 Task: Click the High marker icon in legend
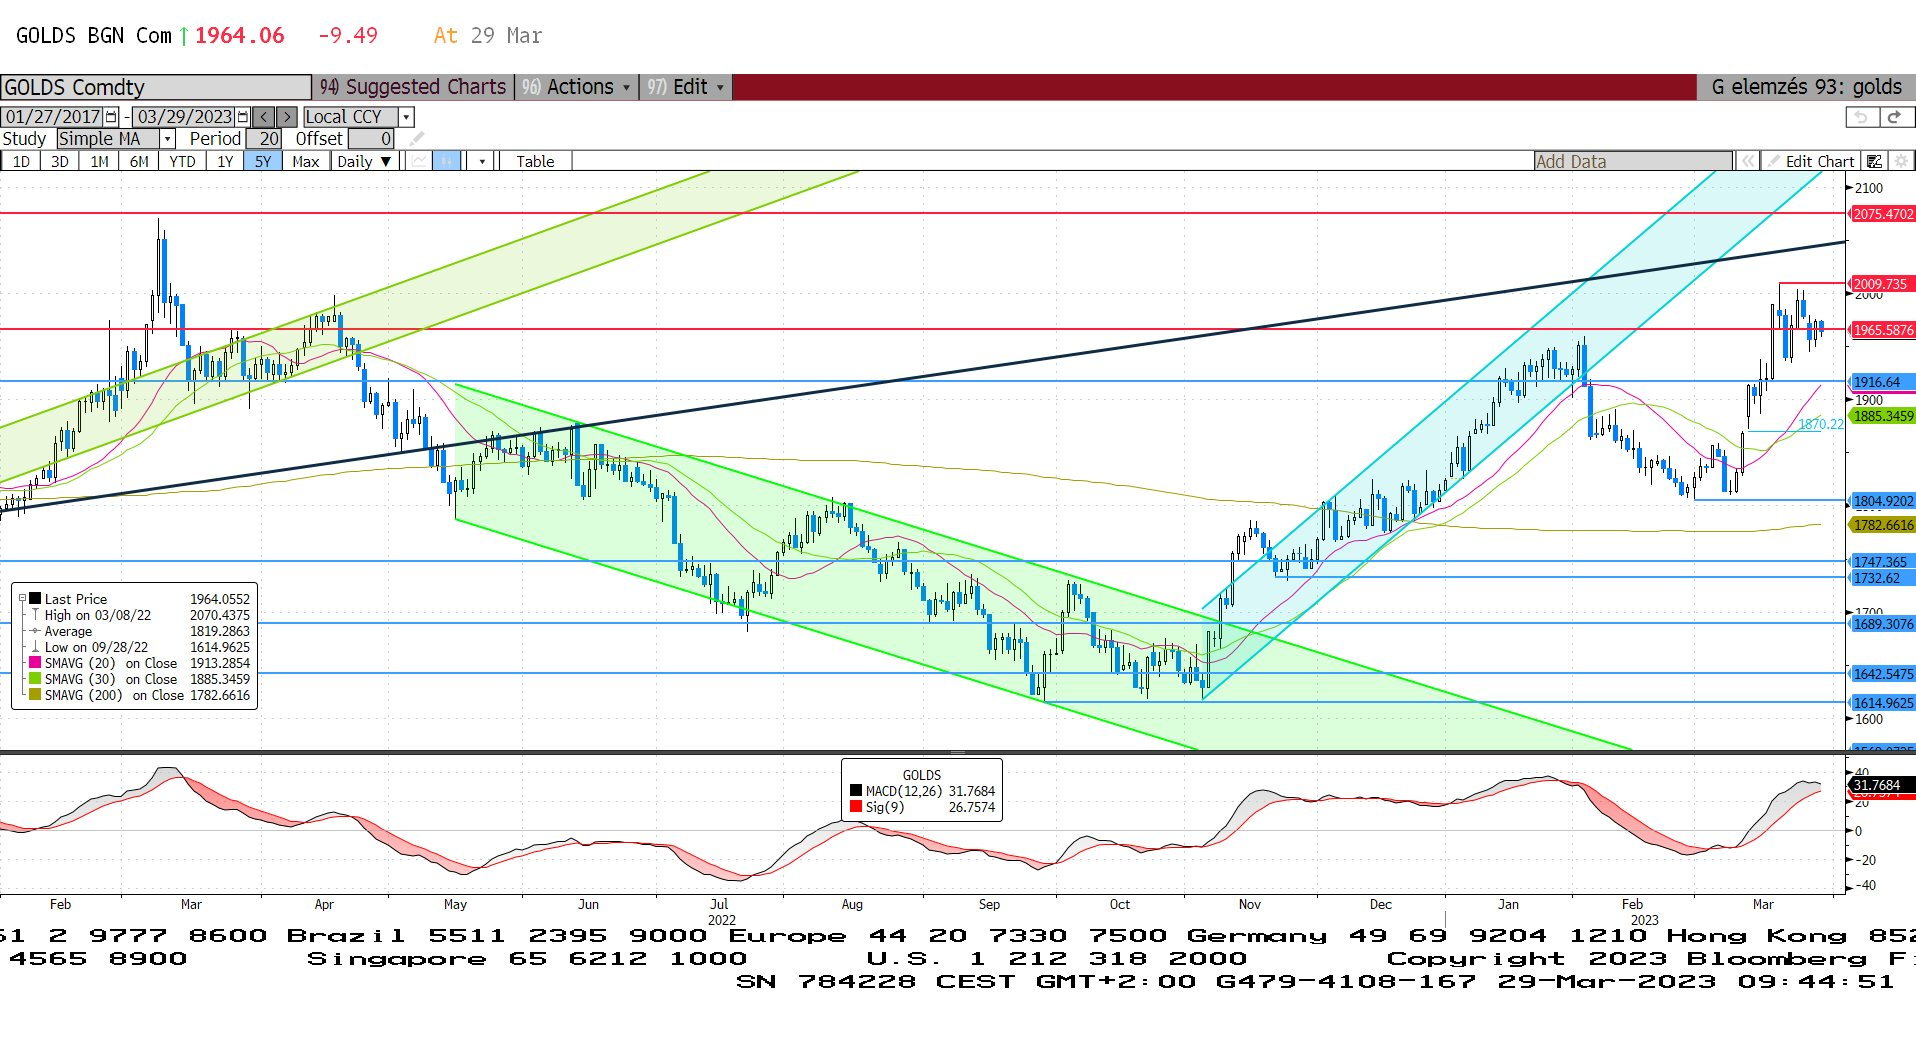tap(35, 615)
